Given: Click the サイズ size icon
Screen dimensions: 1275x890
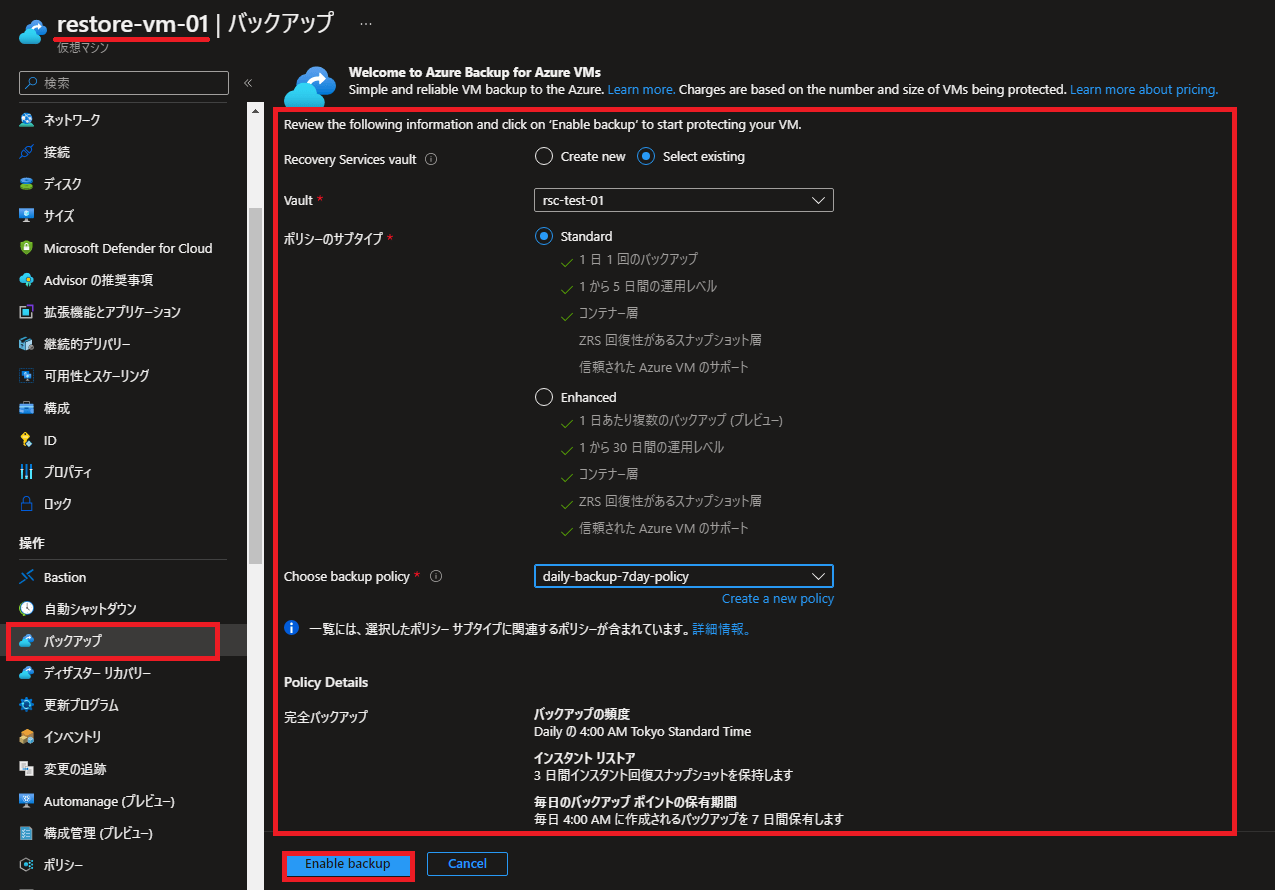Looking at the screenshot, I should (27, 216).
